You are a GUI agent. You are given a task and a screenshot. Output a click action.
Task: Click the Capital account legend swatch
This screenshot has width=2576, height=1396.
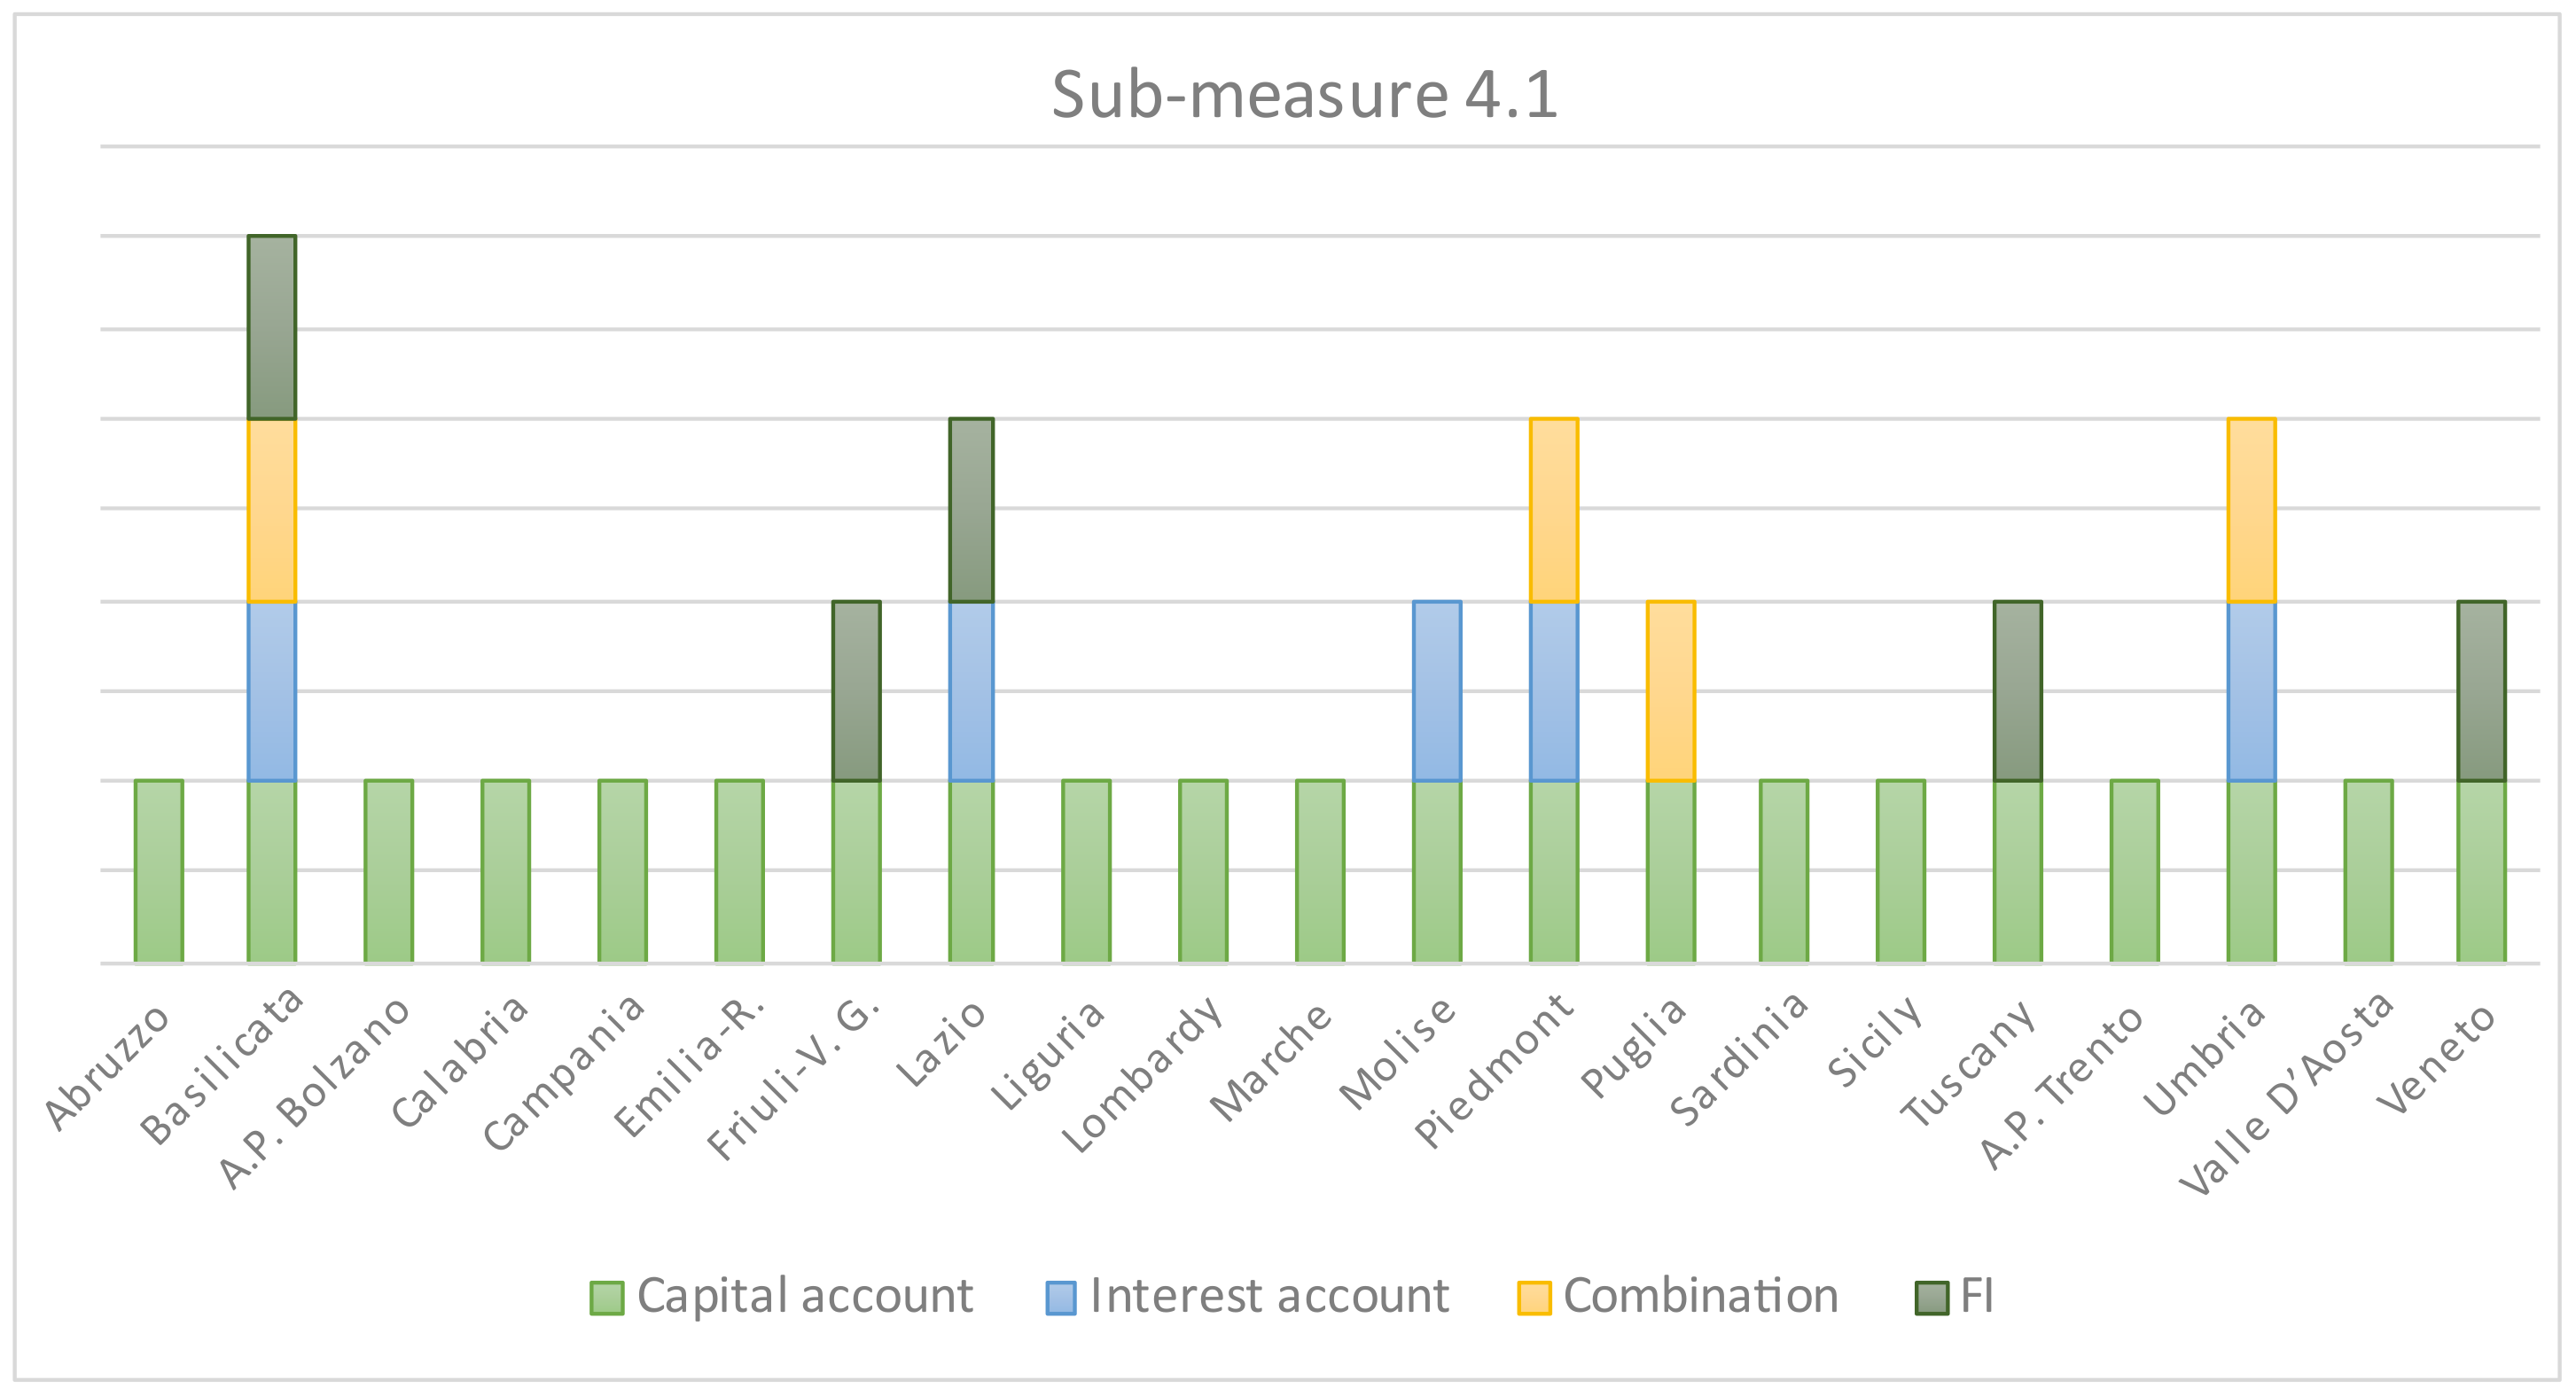[x=606, y=1297]
